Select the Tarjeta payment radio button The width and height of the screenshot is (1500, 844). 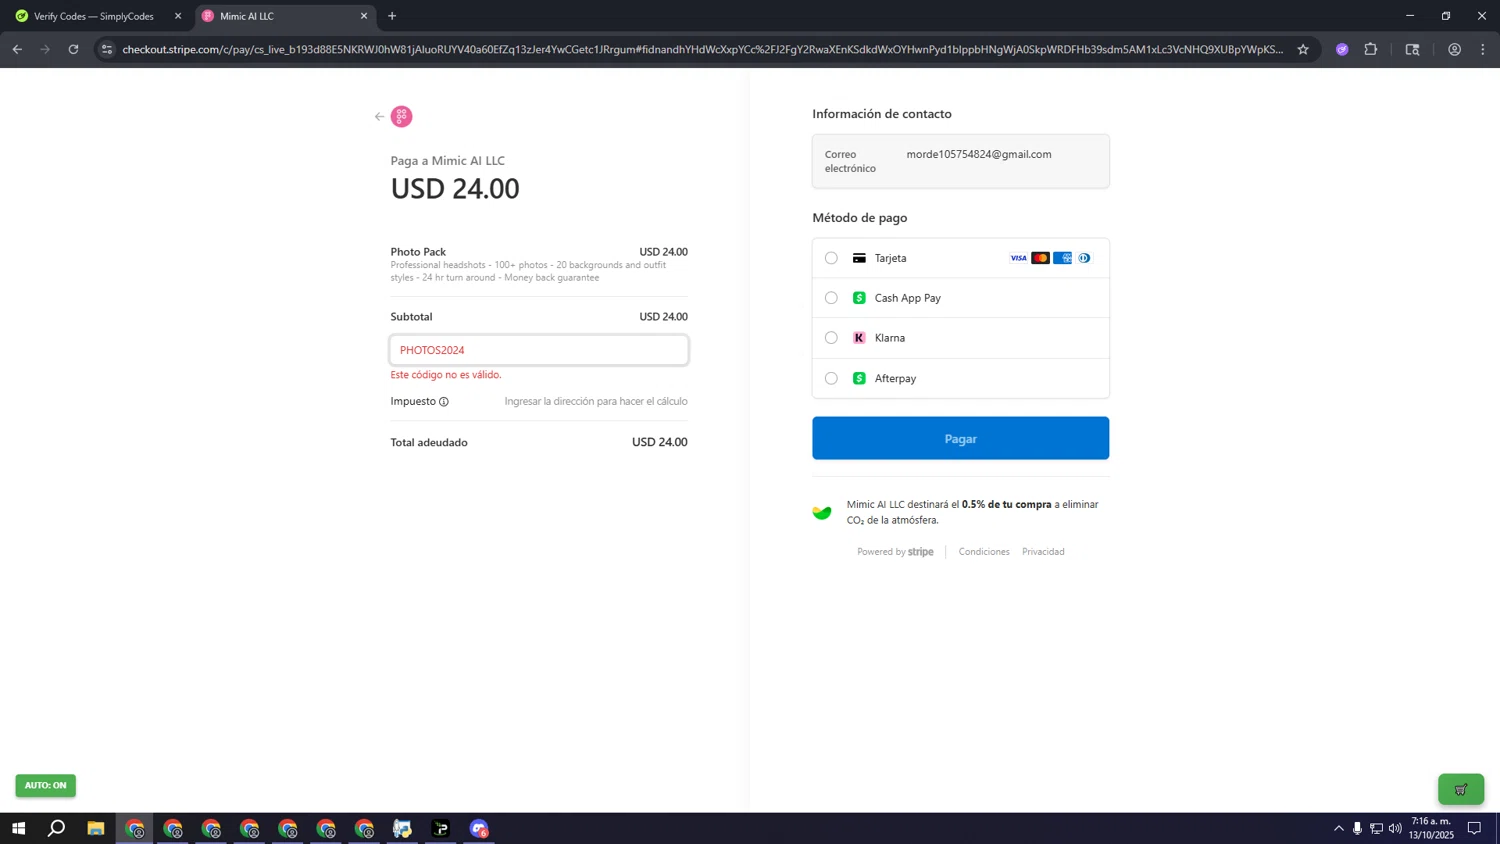coord(831,258)
